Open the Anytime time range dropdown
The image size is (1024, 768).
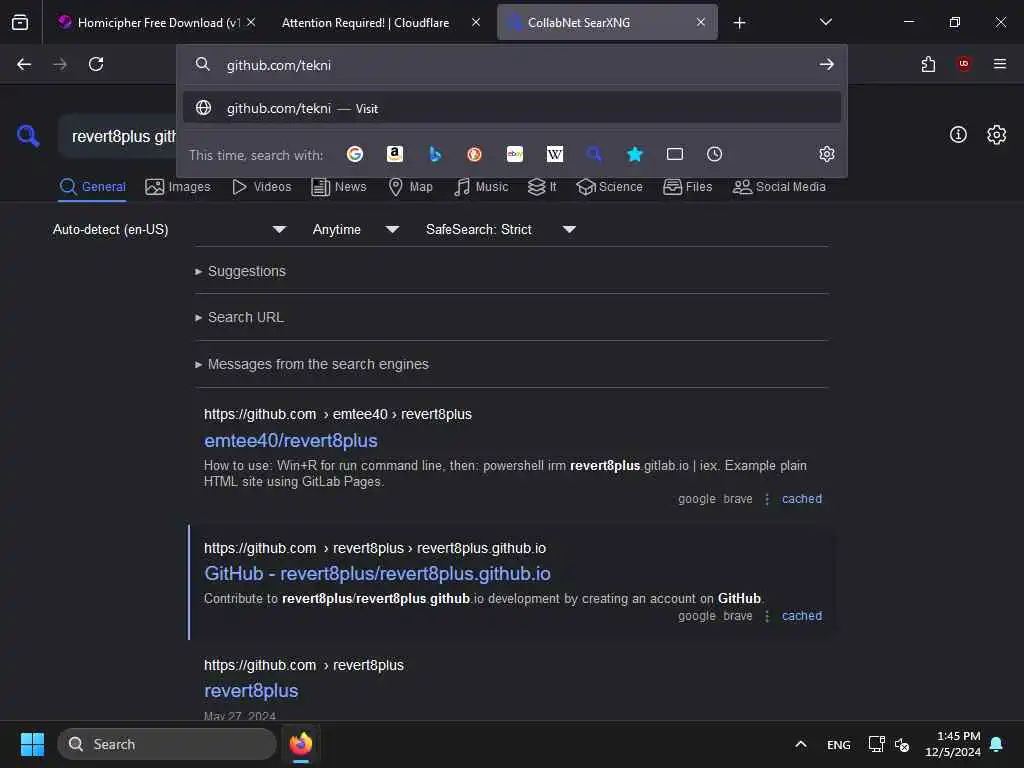point(355,229)
